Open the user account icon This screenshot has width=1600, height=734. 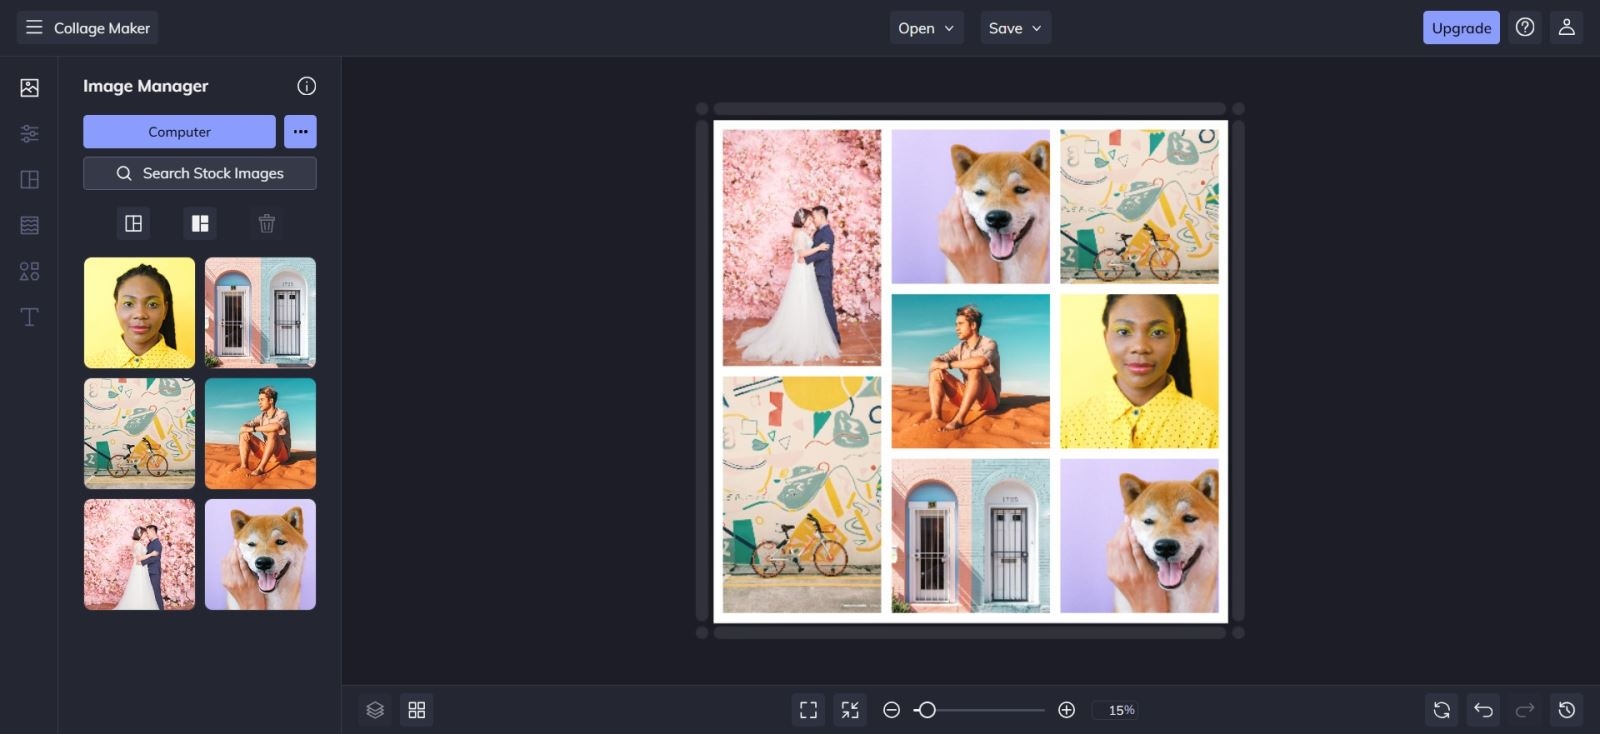click(1567, 28)
